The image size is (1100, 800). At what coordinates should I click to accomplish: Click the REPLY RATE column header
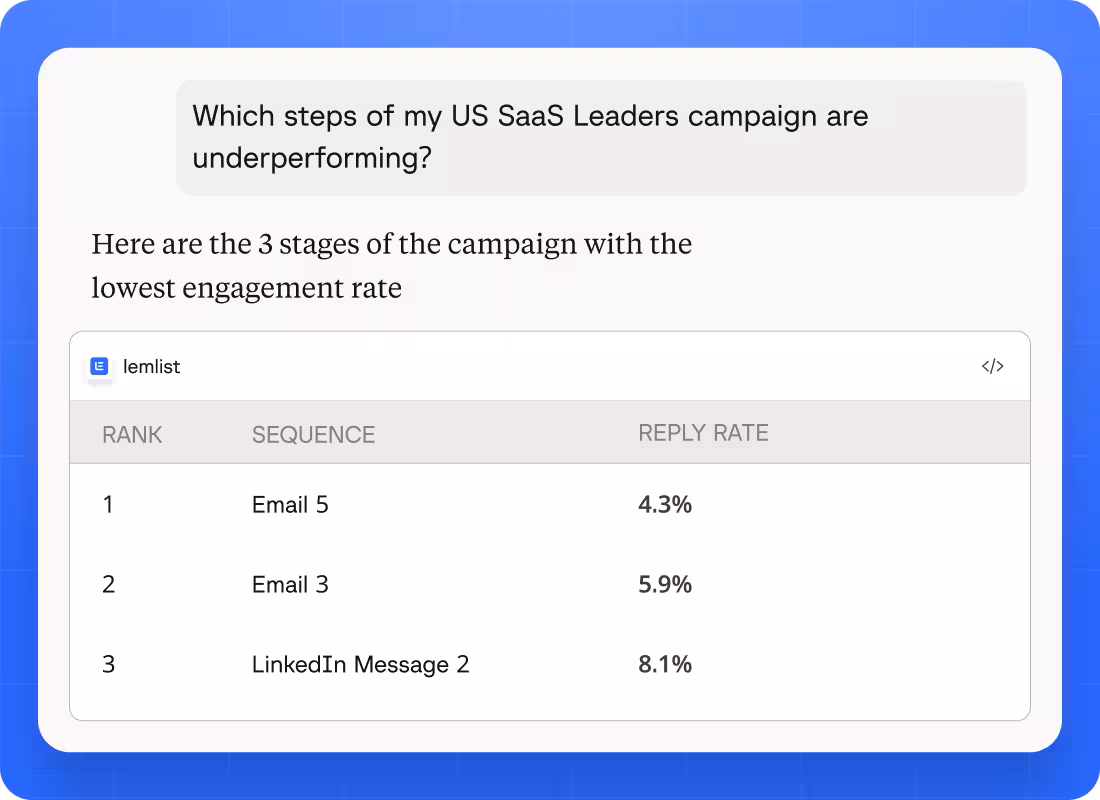703,433
